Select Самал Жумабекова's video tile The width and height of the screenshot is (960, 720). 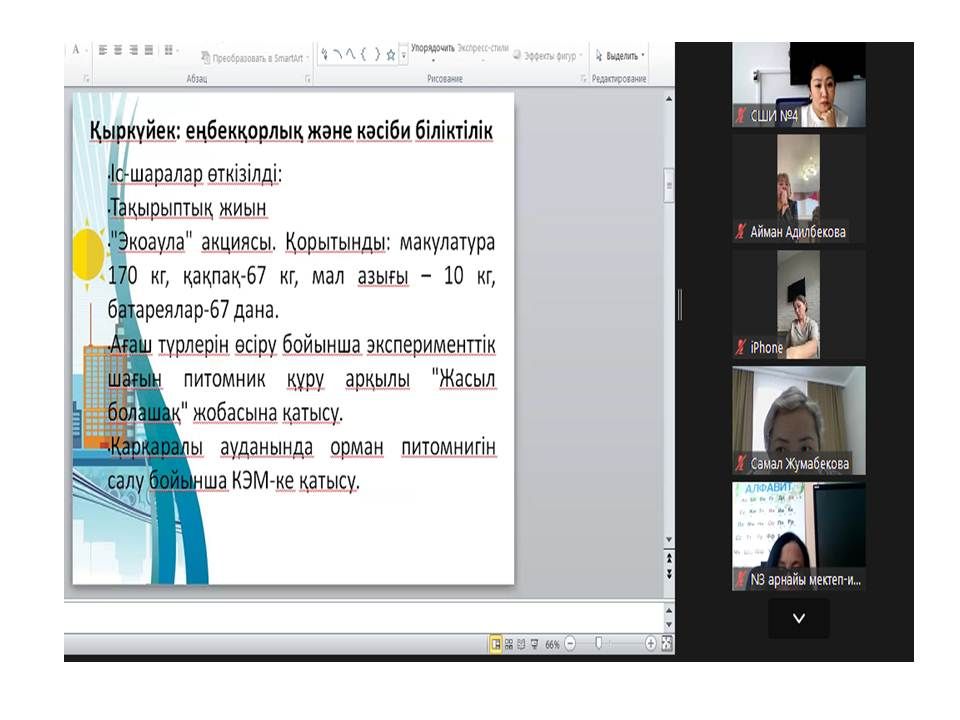tap(798, 420)
